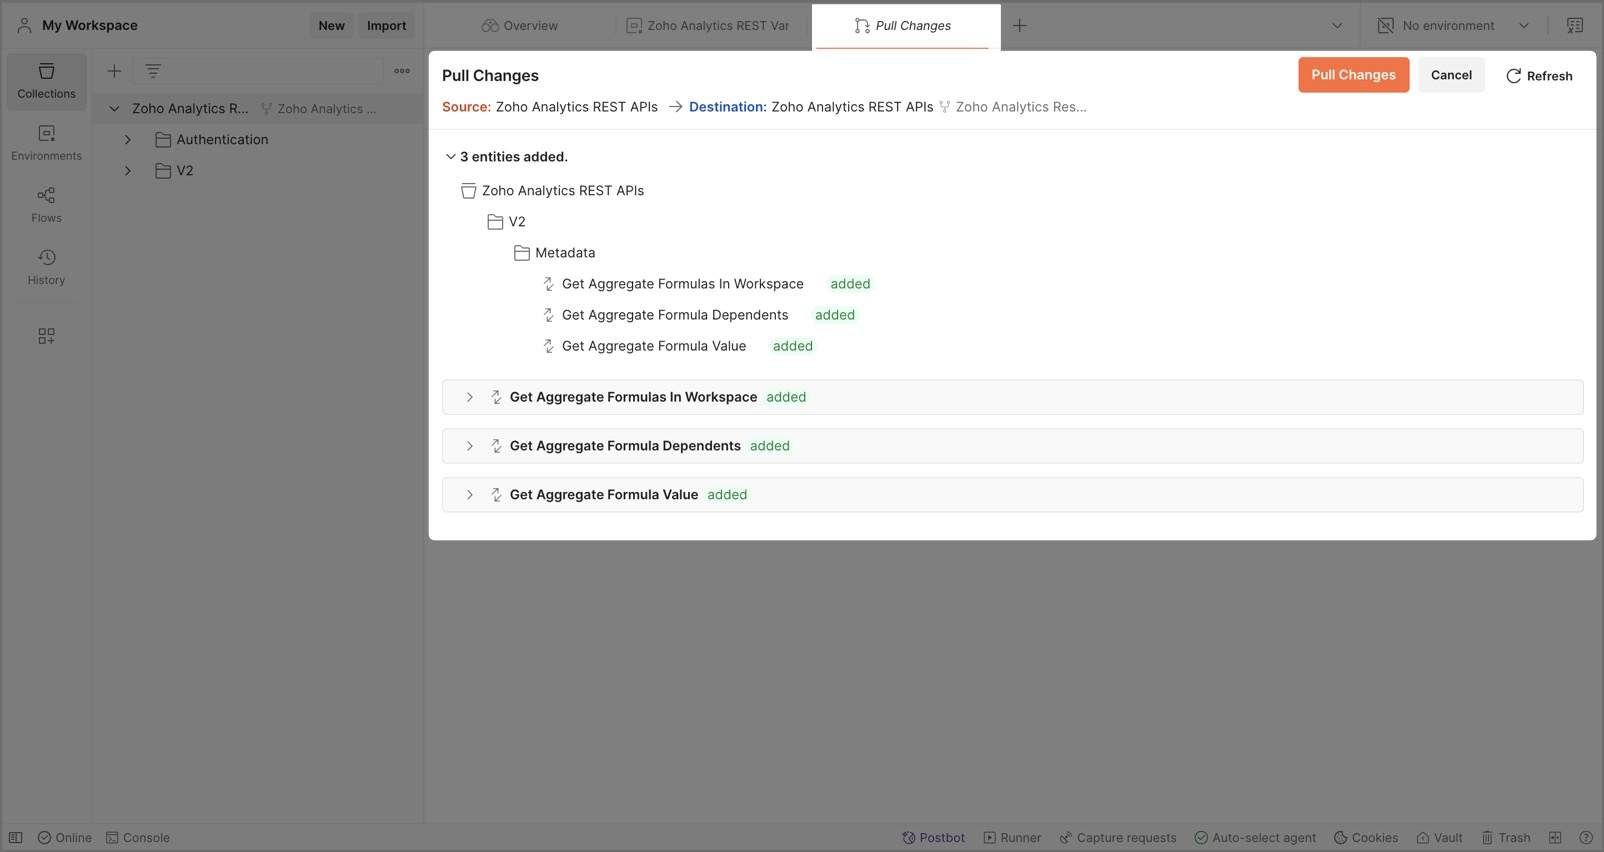The image size is (1604, 852).
Task: Click Zoho Analytics REST APIs collection in tree
Action: 553,191
